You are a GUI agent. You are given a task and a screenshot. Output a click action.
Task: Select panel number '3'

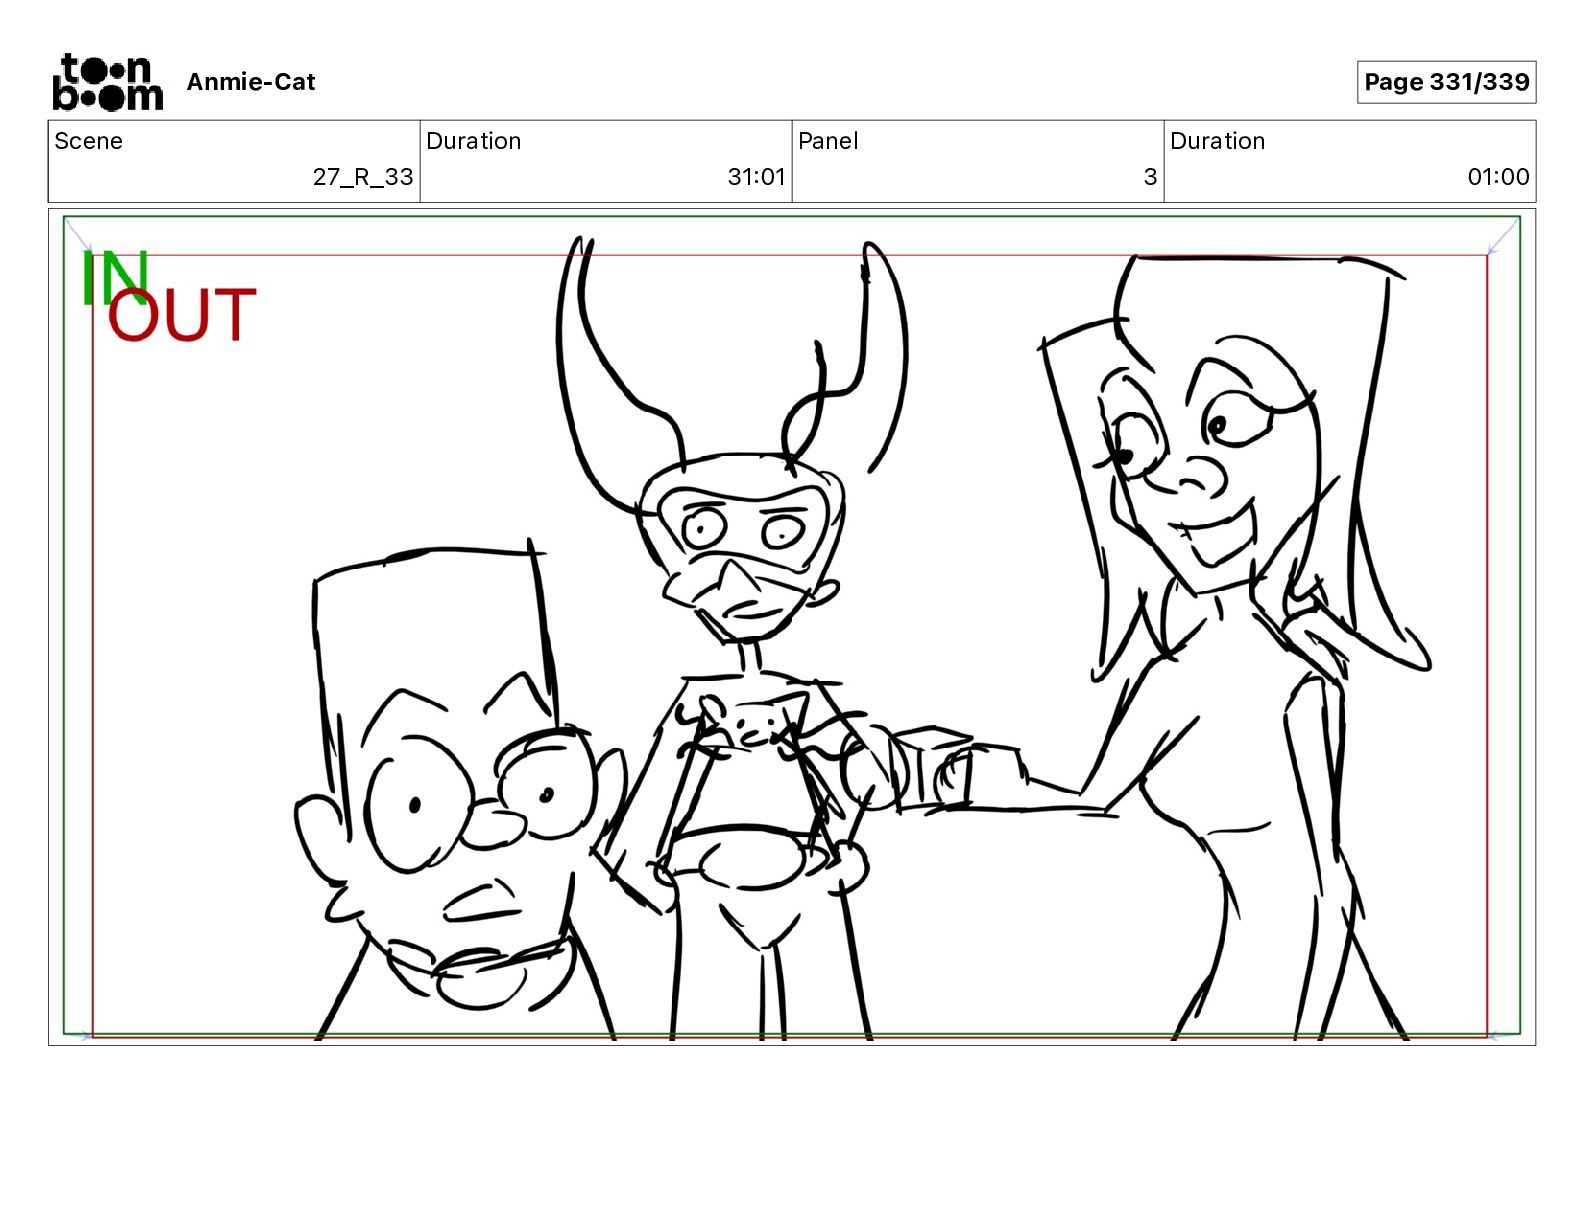[1150, 177]
